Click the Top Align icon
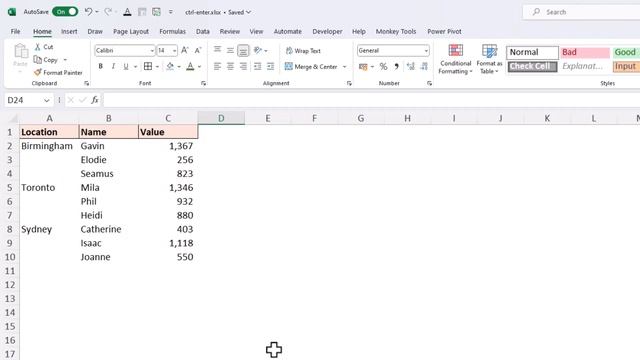640x360 pixels. [218, 50]
